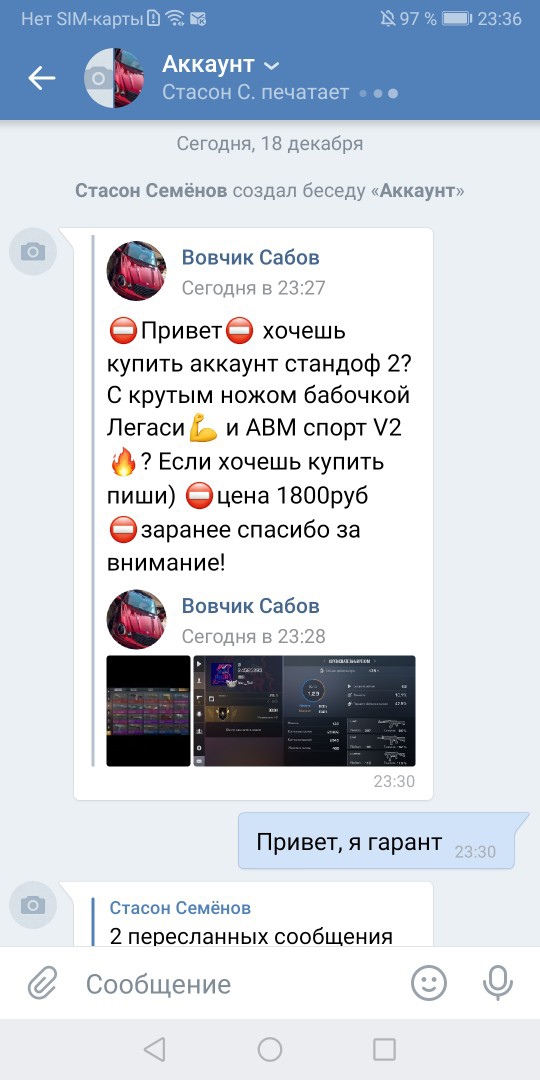Screen dimensions: 540x1080
Task: Open the emoji smiley picker
Action: [428, 983]
